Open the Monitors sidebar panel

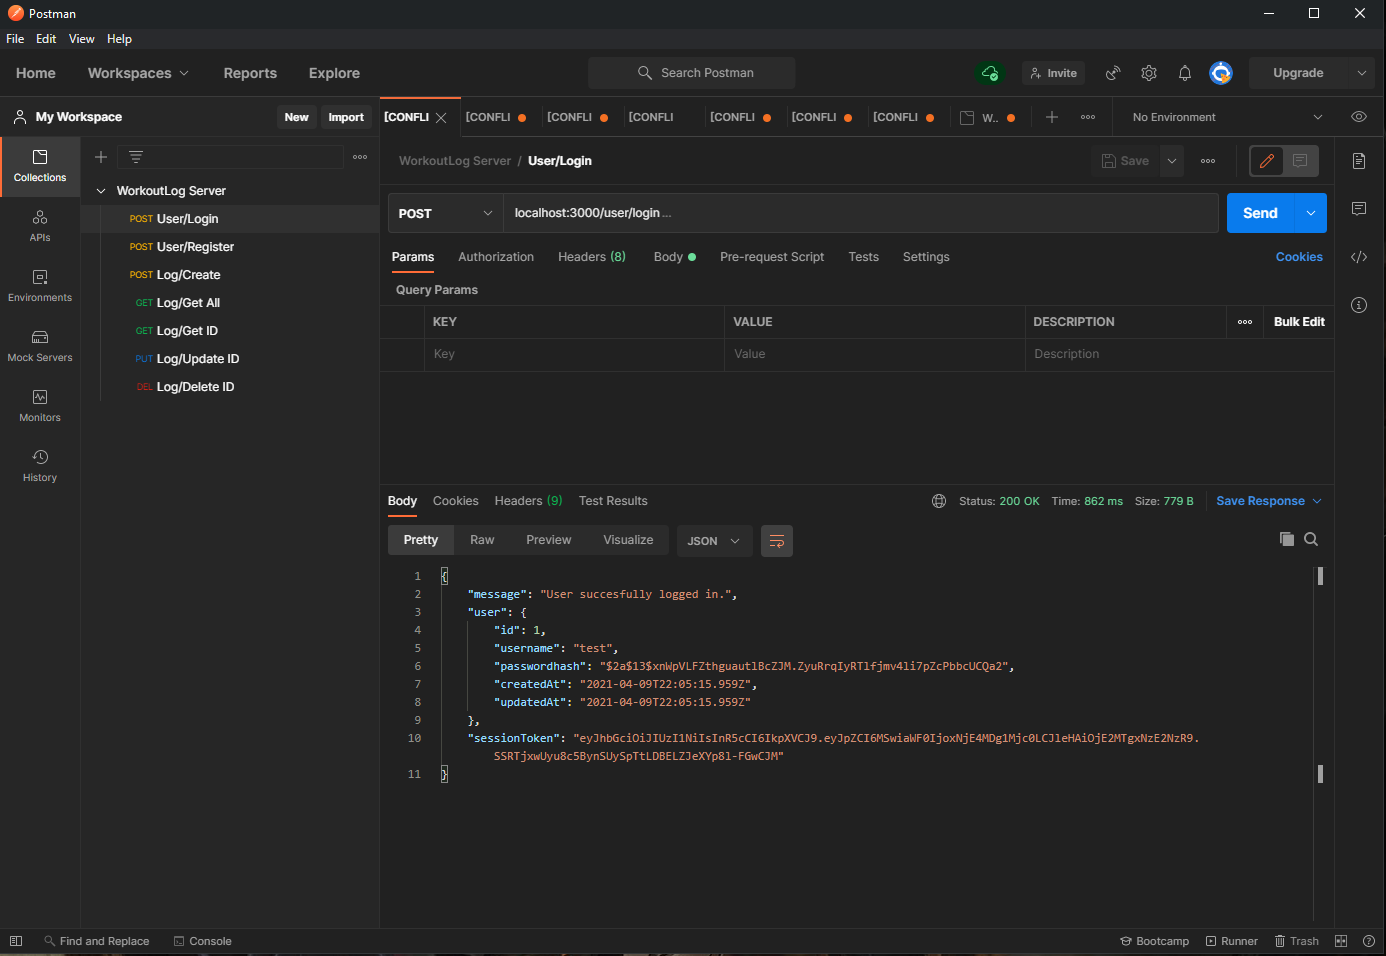coord(40,406)
